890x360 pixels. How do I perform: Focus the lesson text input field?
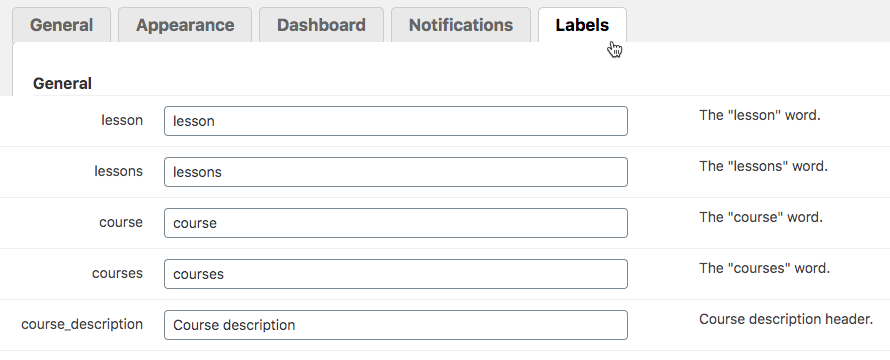396,121
